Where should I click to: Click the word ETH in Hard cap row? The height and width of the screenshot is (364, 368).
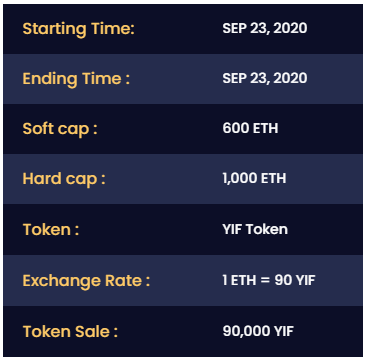pos(273,179)
